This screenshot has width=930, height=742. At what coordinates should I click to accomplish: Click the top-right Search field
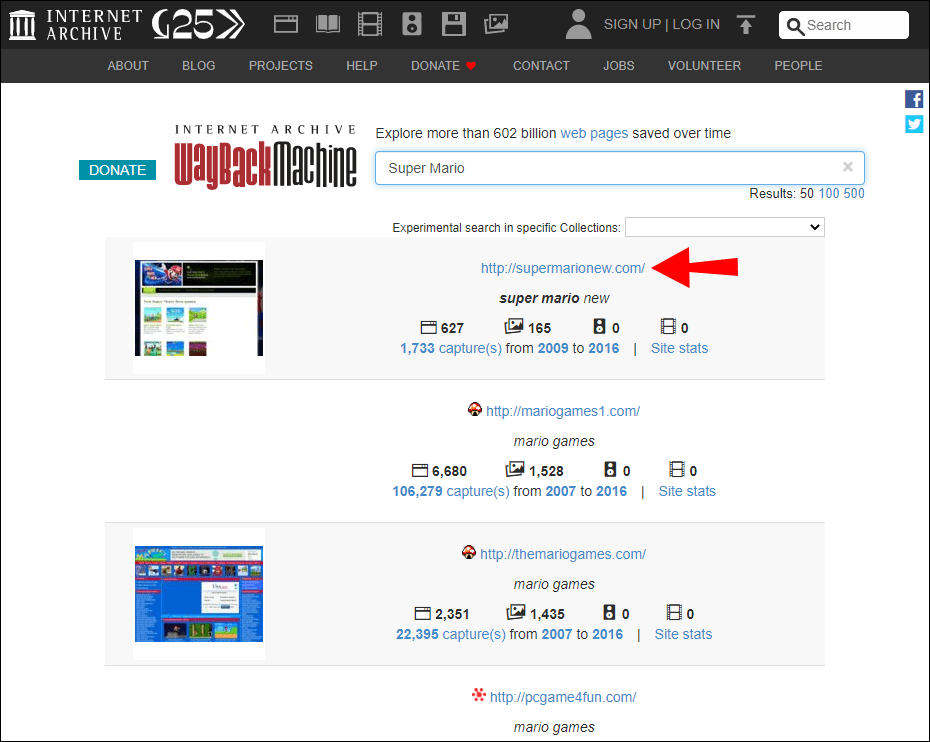pyautogui.click(x=843, y=25)
